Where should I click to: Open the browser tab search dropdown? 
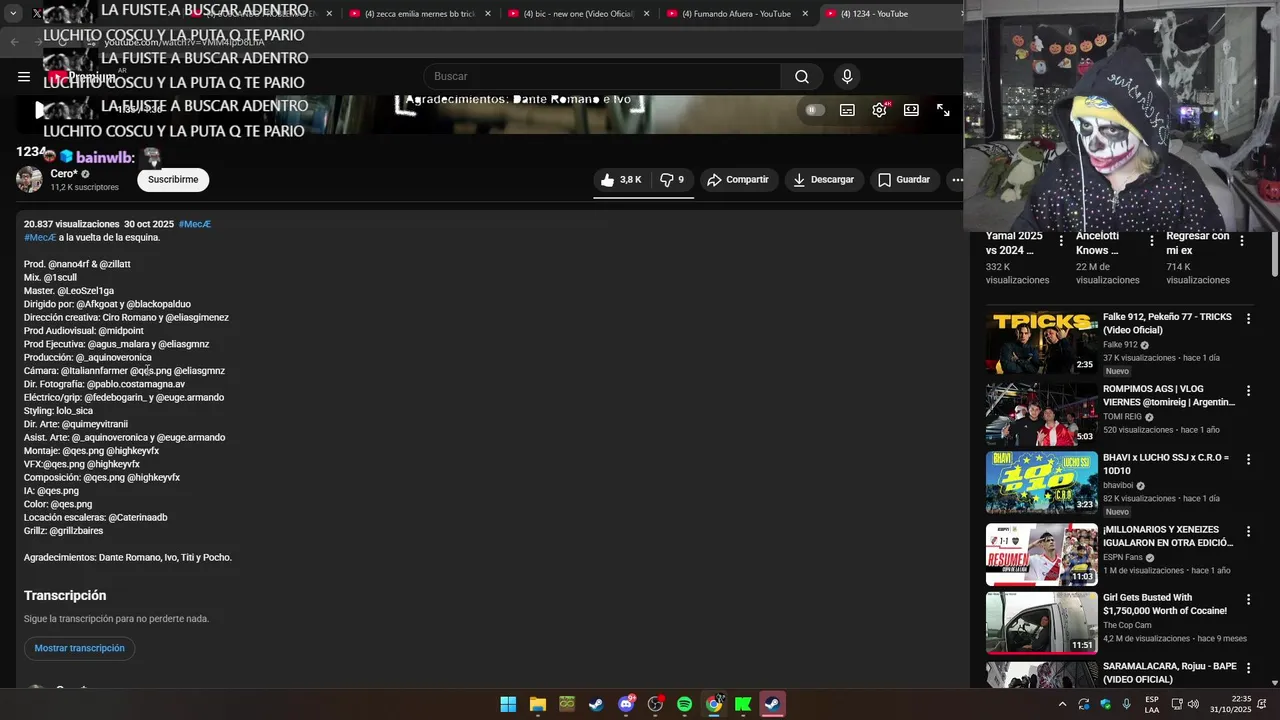pos(14,14)
